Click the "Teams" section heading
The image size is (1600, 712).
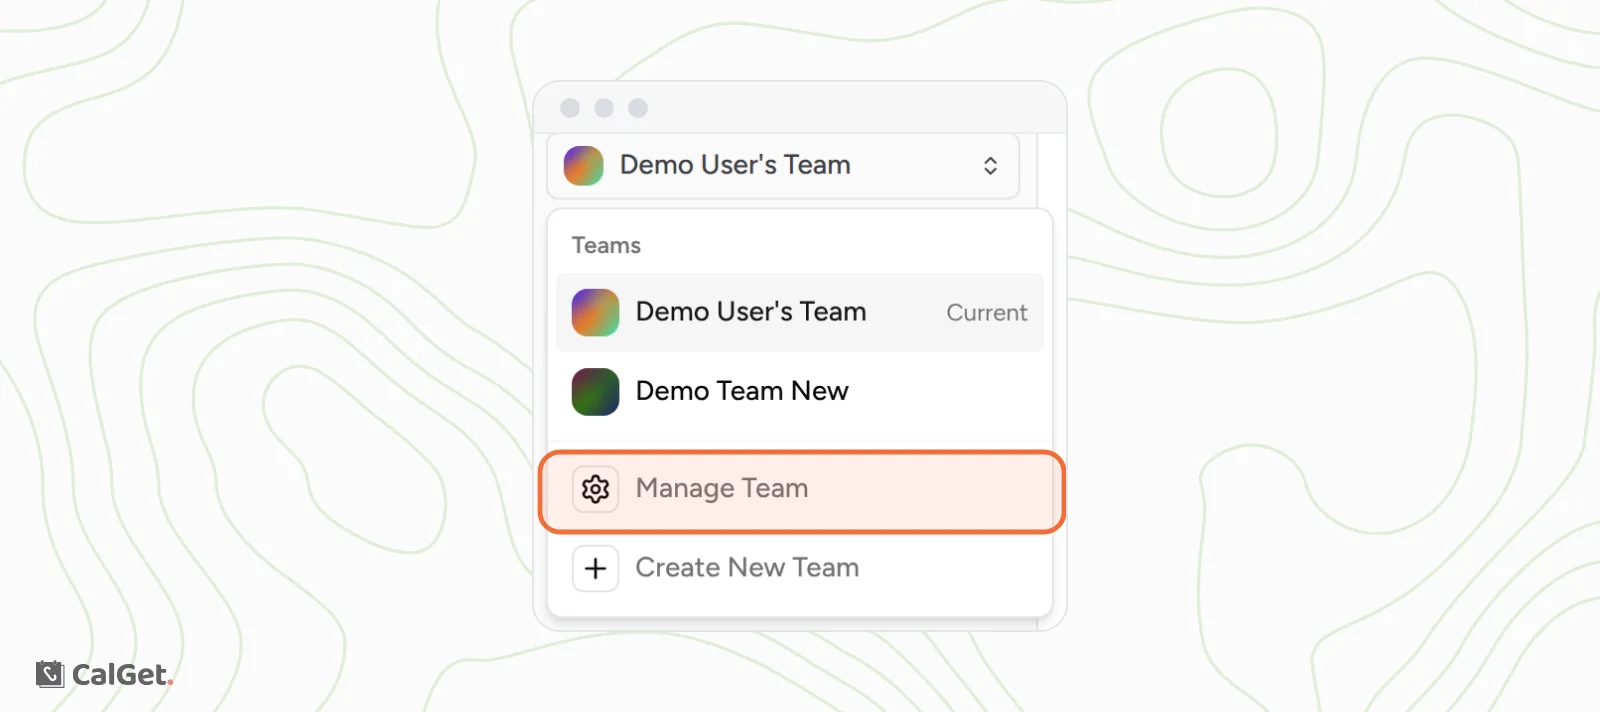pos(606,245)
